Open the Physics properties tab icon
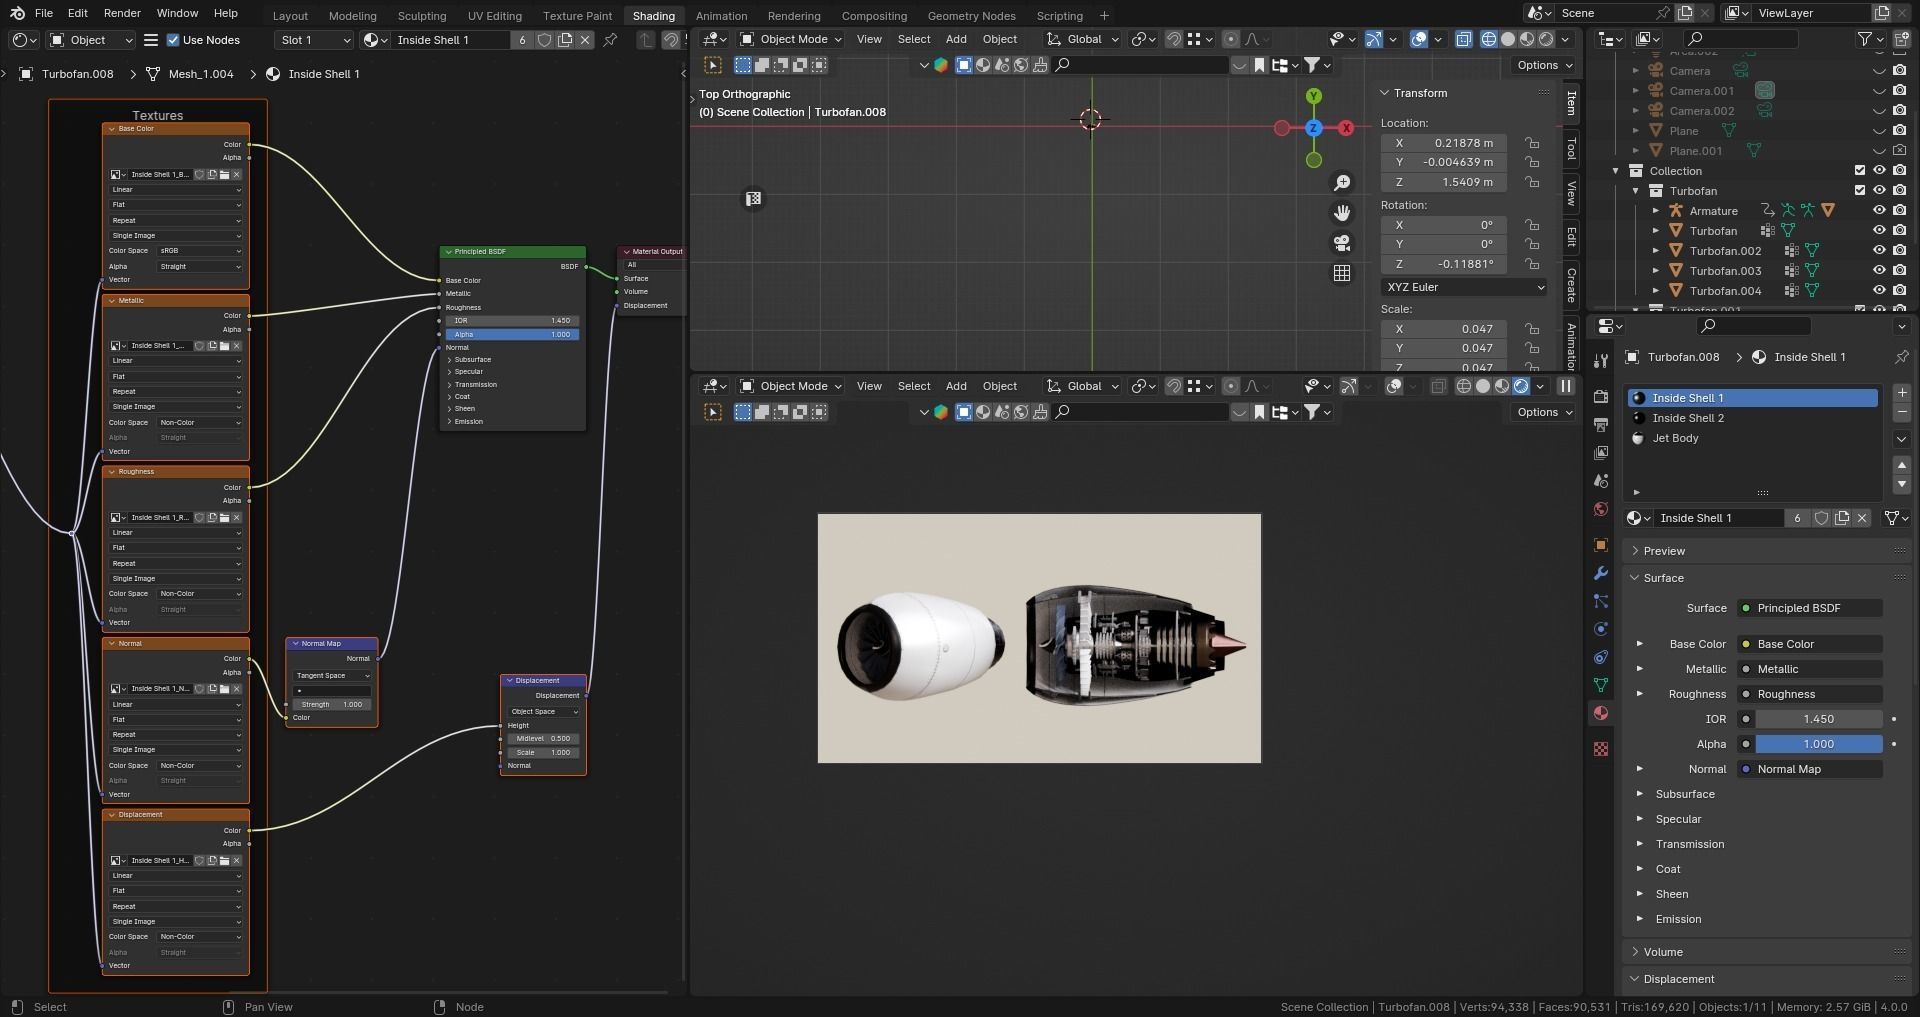This screenshot has height=1017, width=1920. [1601, 629]
